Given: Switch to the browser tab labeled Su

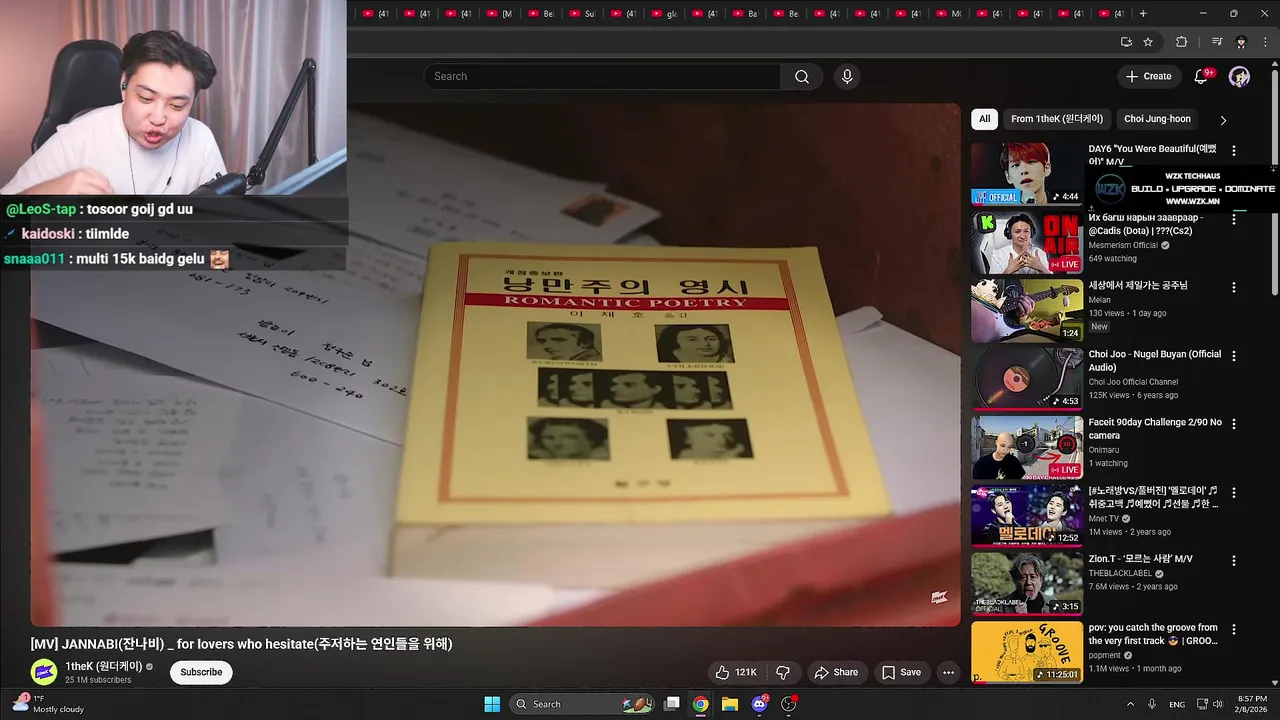Looking at the screenshot, I should coord(581,14).
